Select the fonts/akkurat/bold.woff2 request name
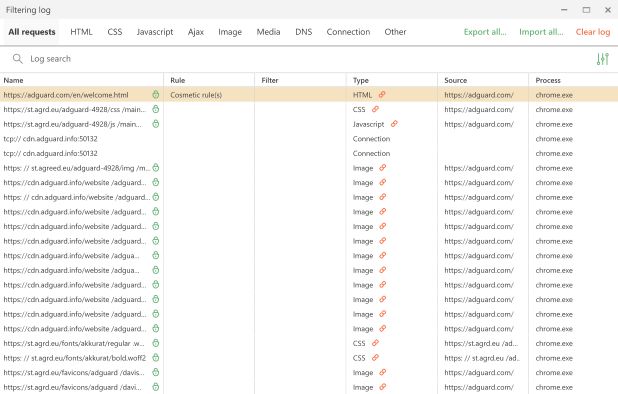 pos(74,358)
